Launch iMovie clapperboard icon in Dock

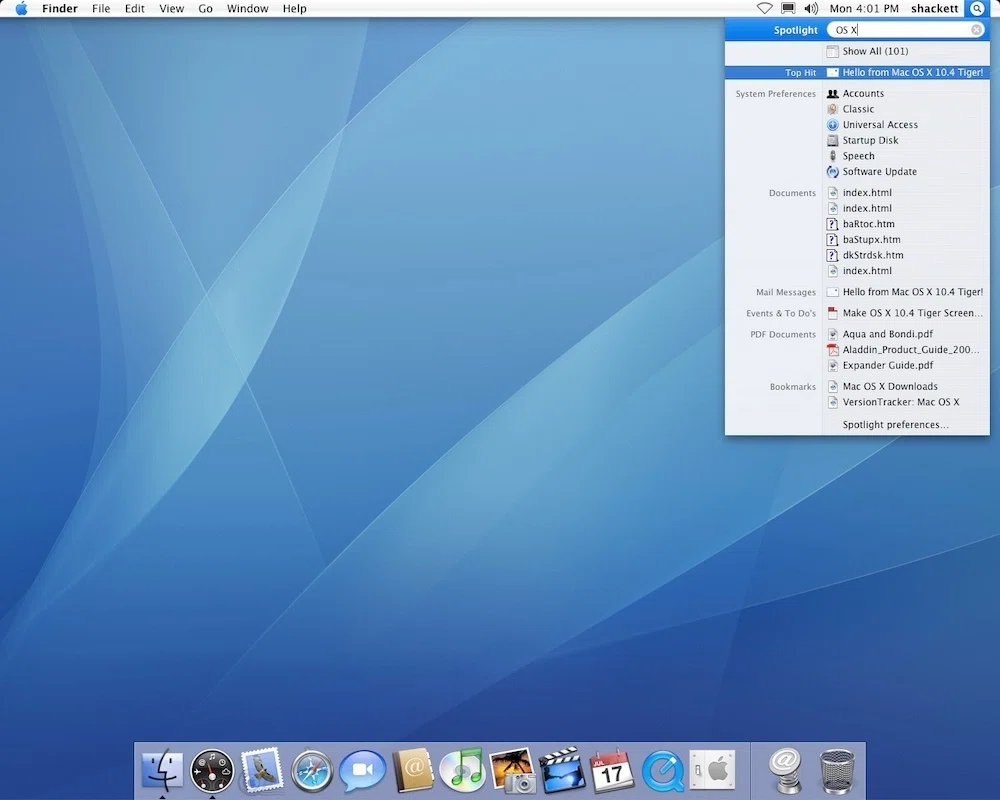pyautogui.click(x=562, y=771)
